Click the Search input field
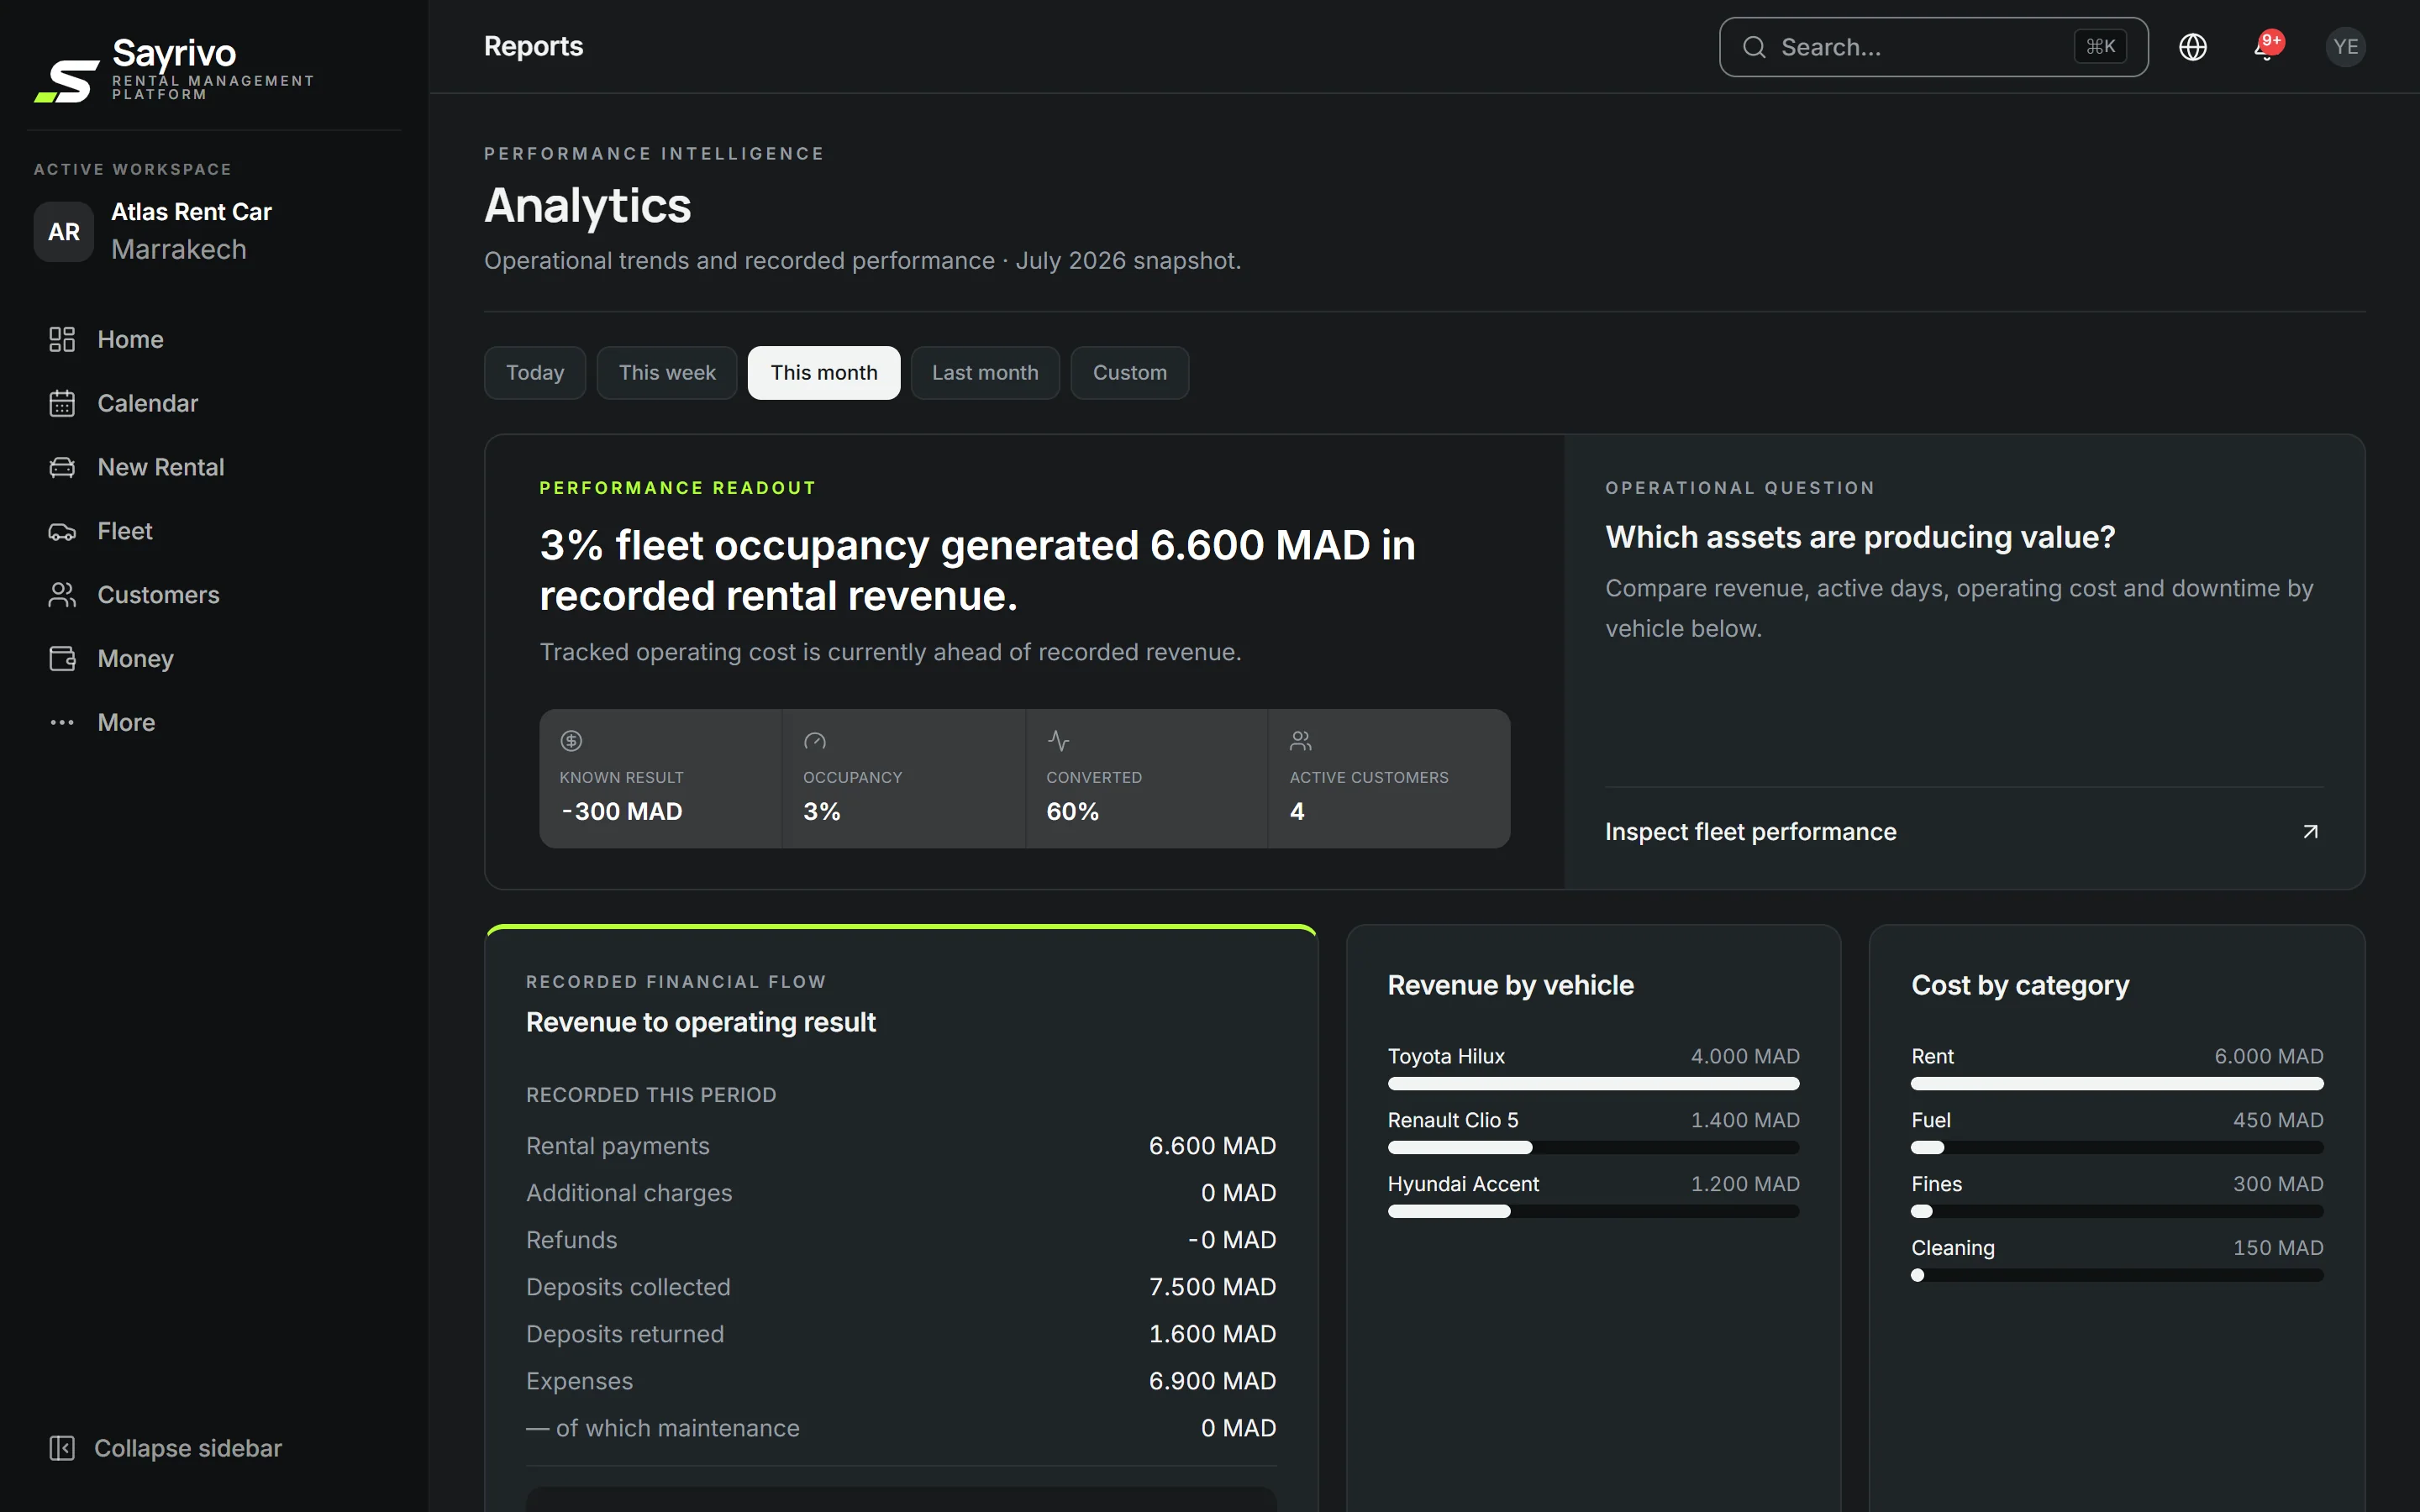The width and height of the screenshot is (2420, 1512). [x=1933, y=47]
